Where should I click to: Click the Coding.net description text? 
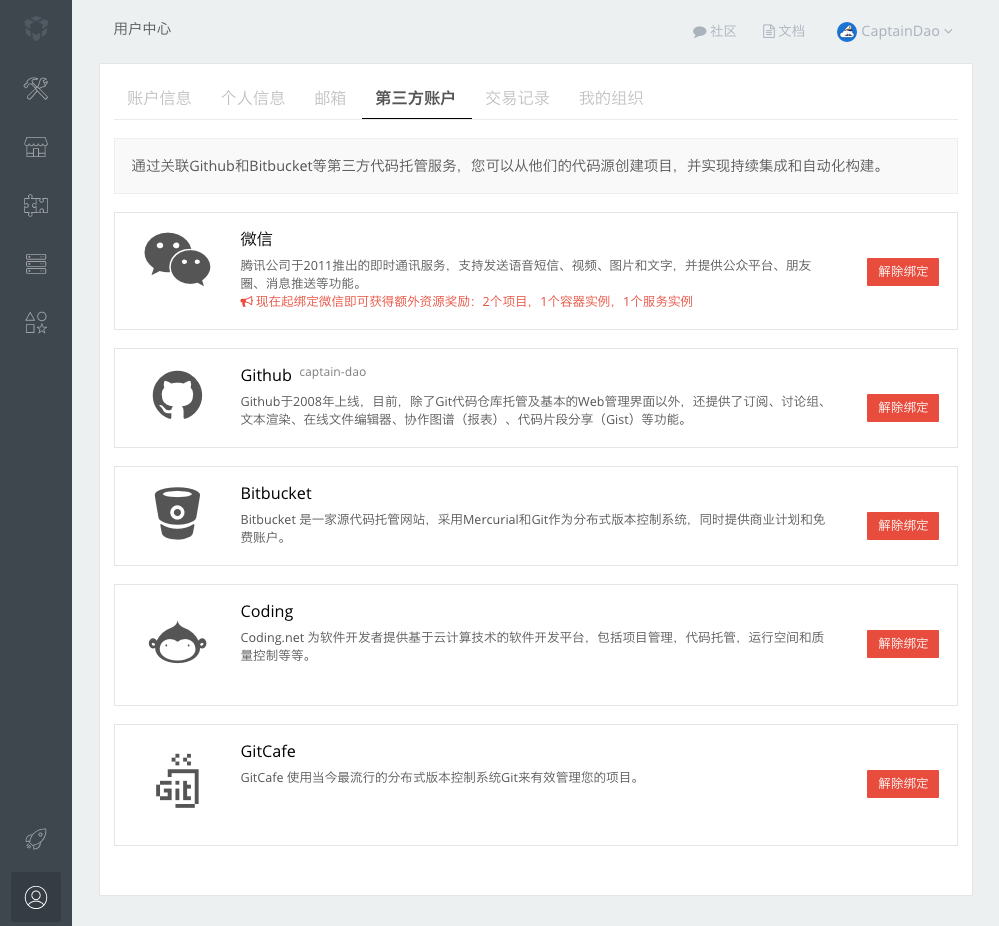coord(532,646)
